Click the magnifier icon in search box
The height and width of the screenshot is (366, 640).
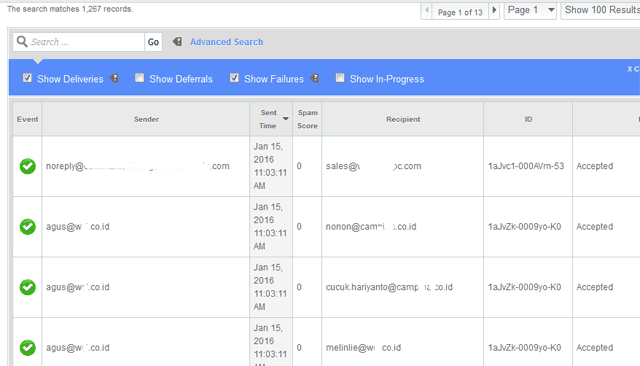coord(22,41)
